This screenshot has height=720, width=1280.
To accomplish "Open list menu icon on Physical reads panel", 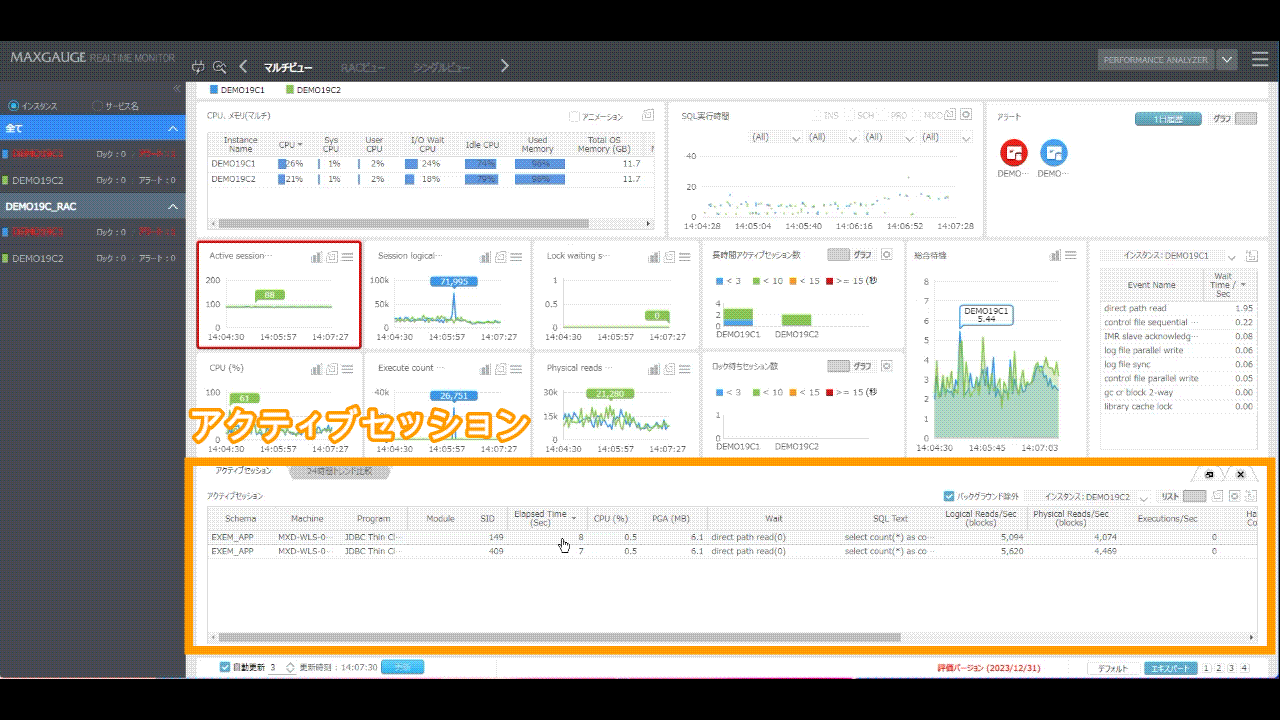I will click(685, 369).
